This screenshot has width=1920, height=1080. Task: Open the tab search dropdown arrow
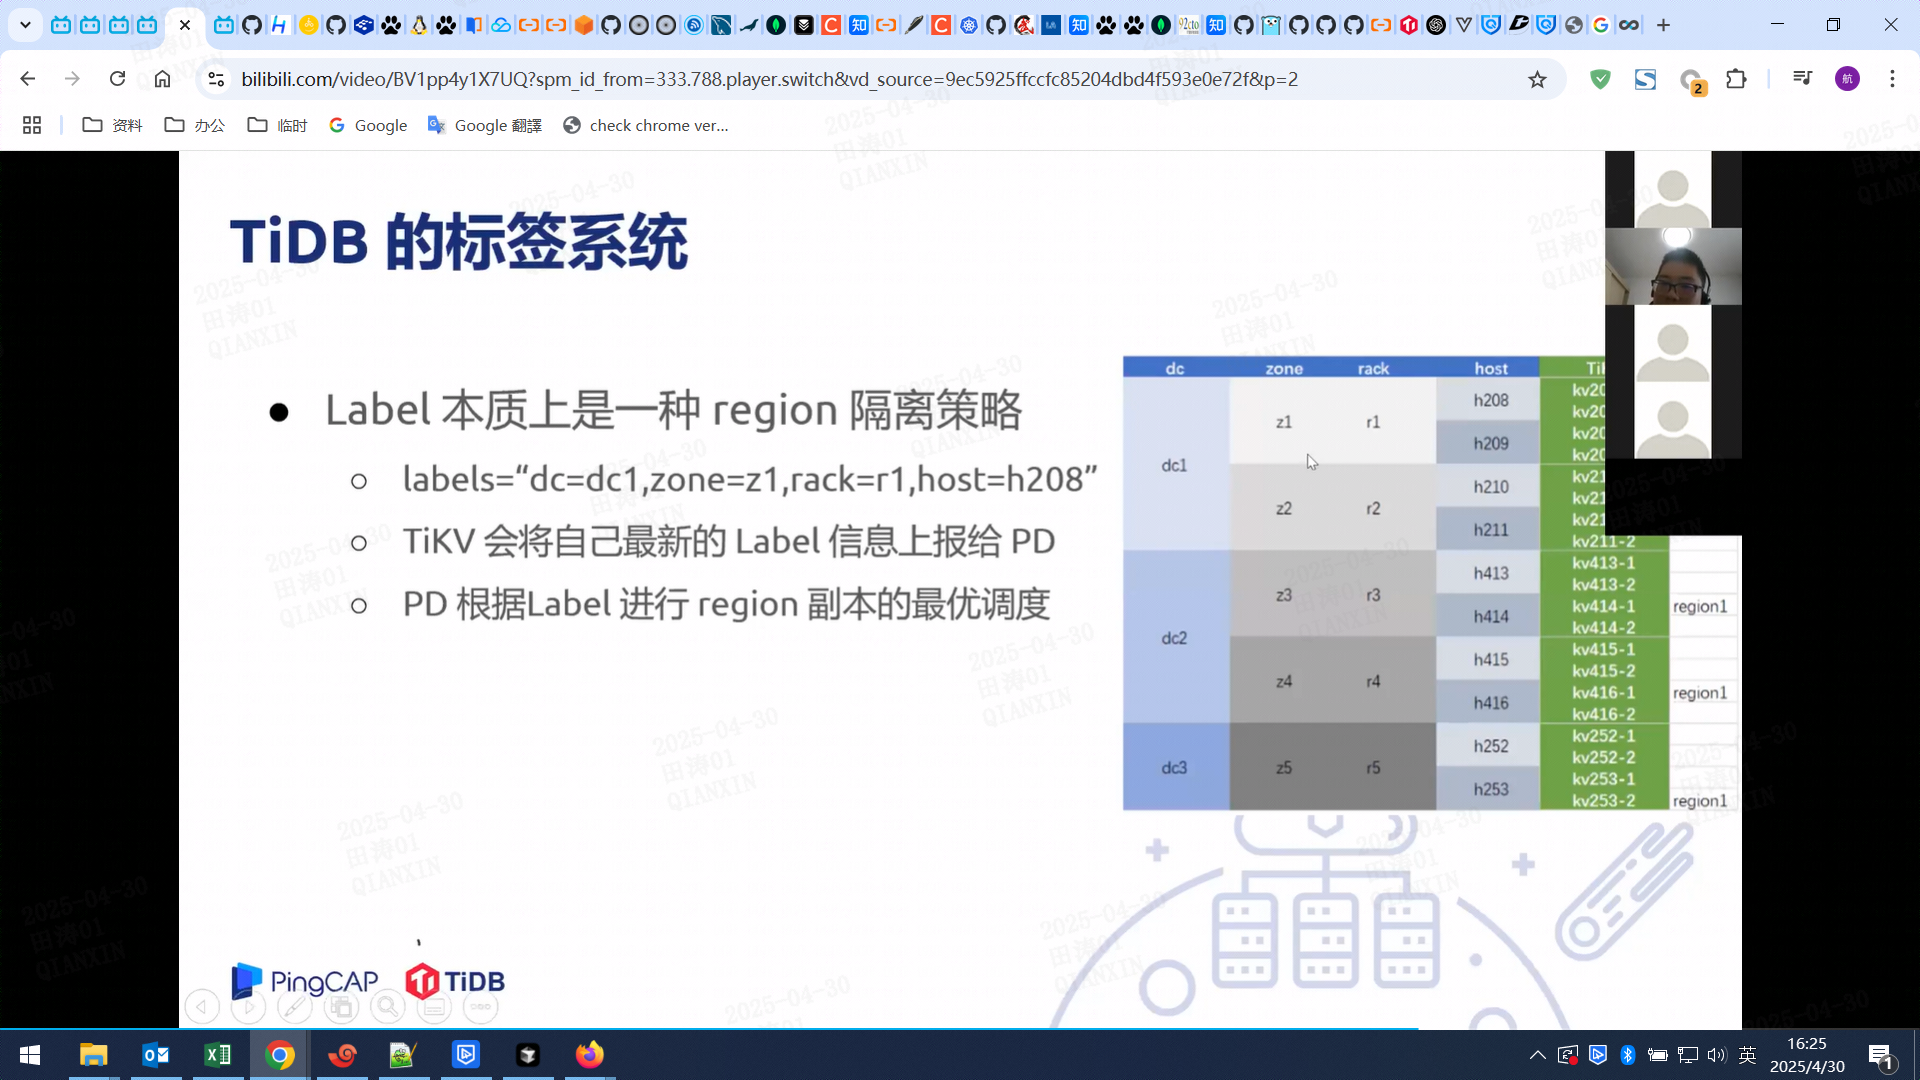pyautogui.click(x=25, y=25)
